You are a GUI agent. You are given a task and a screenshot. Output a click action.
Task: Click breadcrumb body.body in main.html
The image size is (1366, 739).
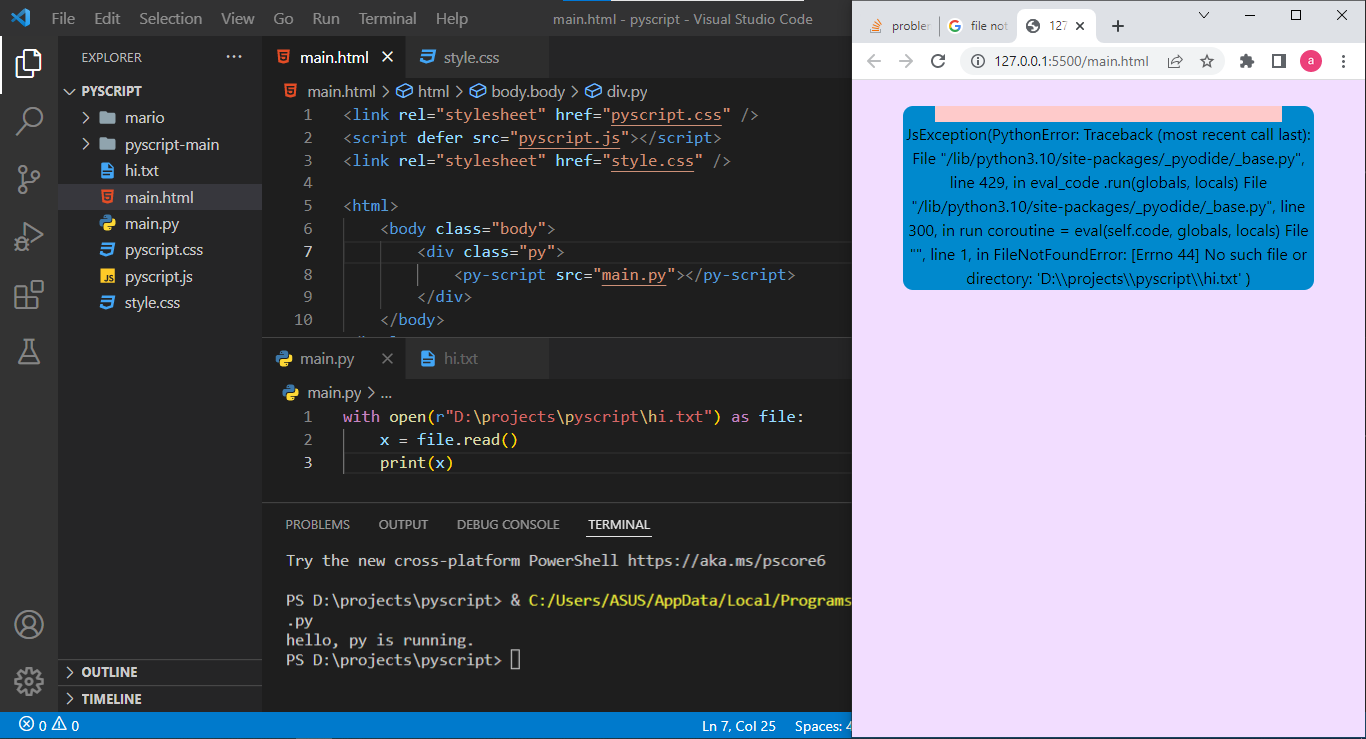pyautogui.click(x=517, y=91)
